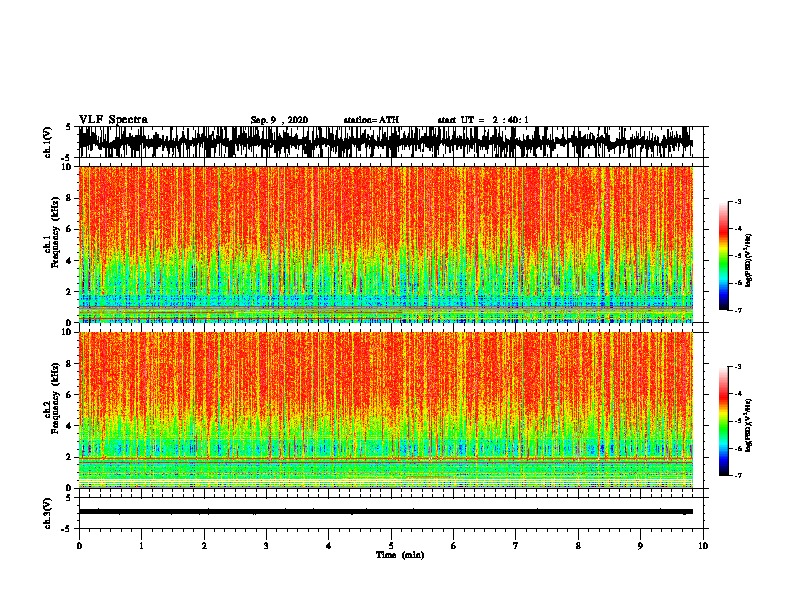Click the "10" tick on time axis
Screen dimensions: 792x612
coord(703,546)
